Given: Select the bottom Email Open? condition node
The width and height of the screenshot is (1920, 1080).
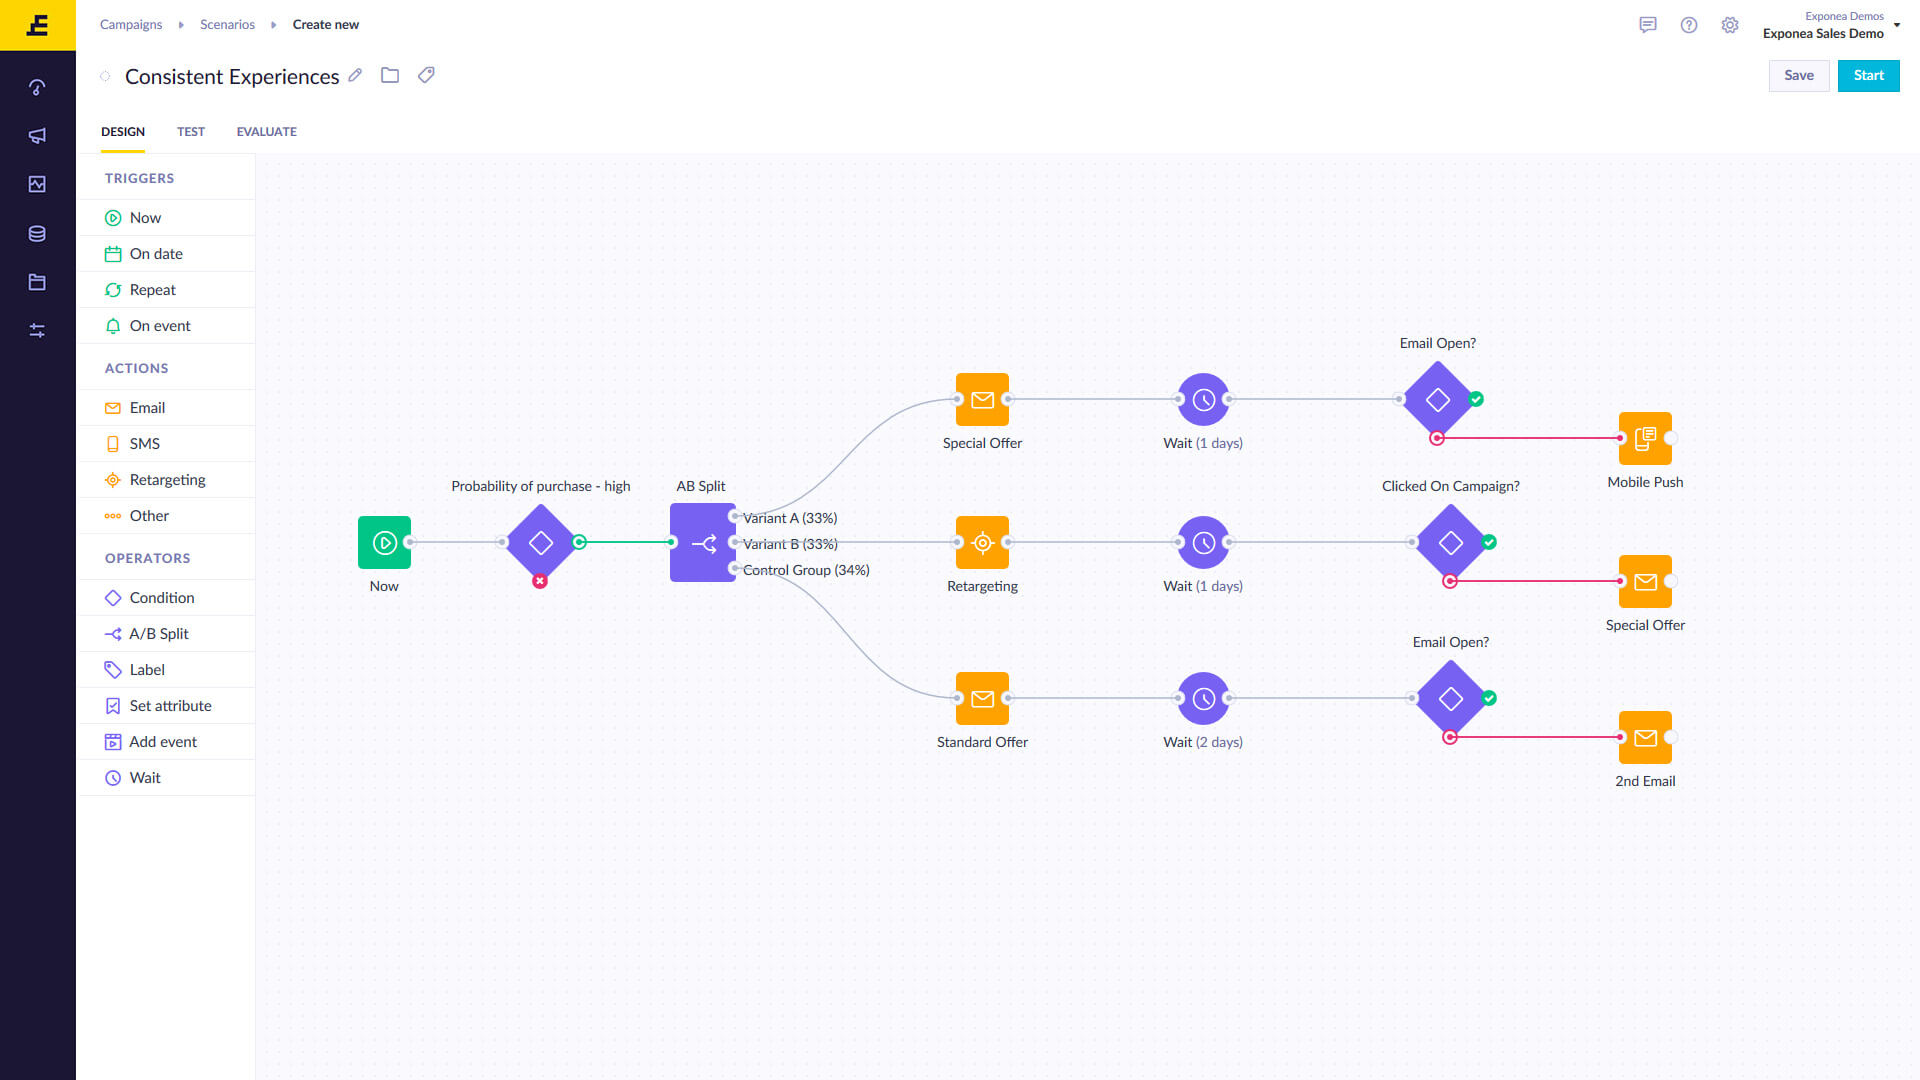Looking at the screenshot, I should 1450,698.
